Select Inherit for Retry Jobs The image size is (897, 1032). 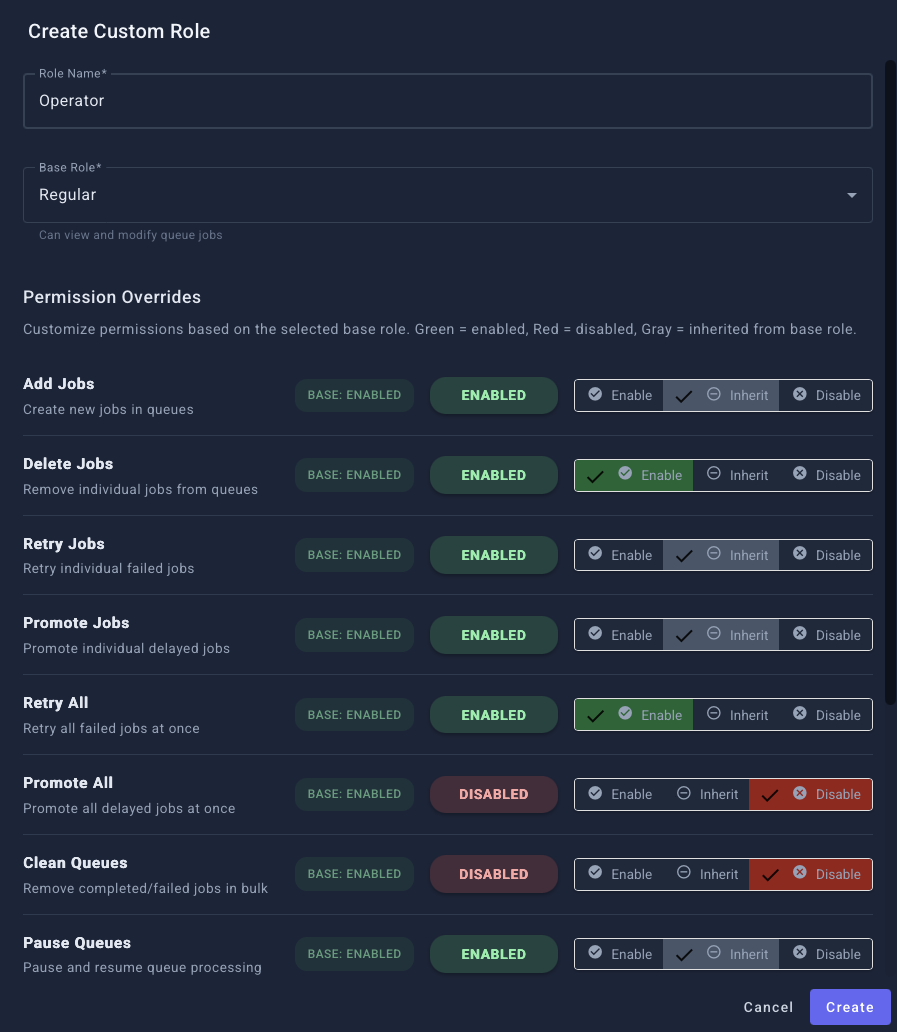(x=721, y=555)
